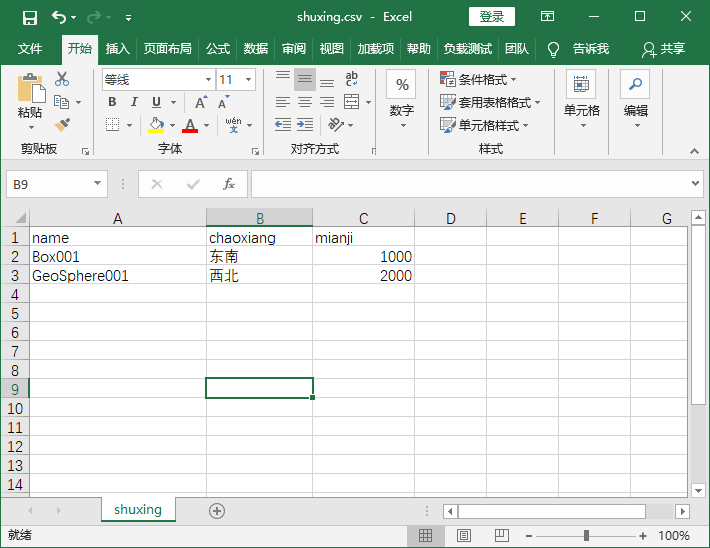Click the Increase Font Size icon
The height and width of the screenshot is (548, 710).
(x=201, y=102)
